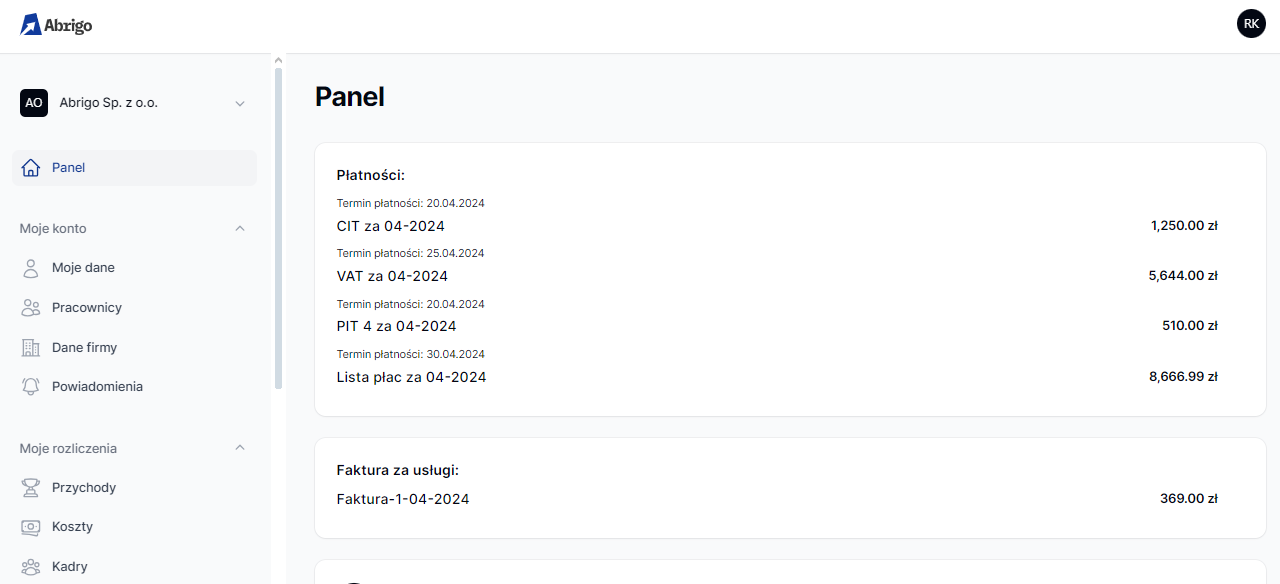This screenshot has height=584, width=1280.
Task: Click the Moje dane person icon
Action: click(x=31, y=268)
